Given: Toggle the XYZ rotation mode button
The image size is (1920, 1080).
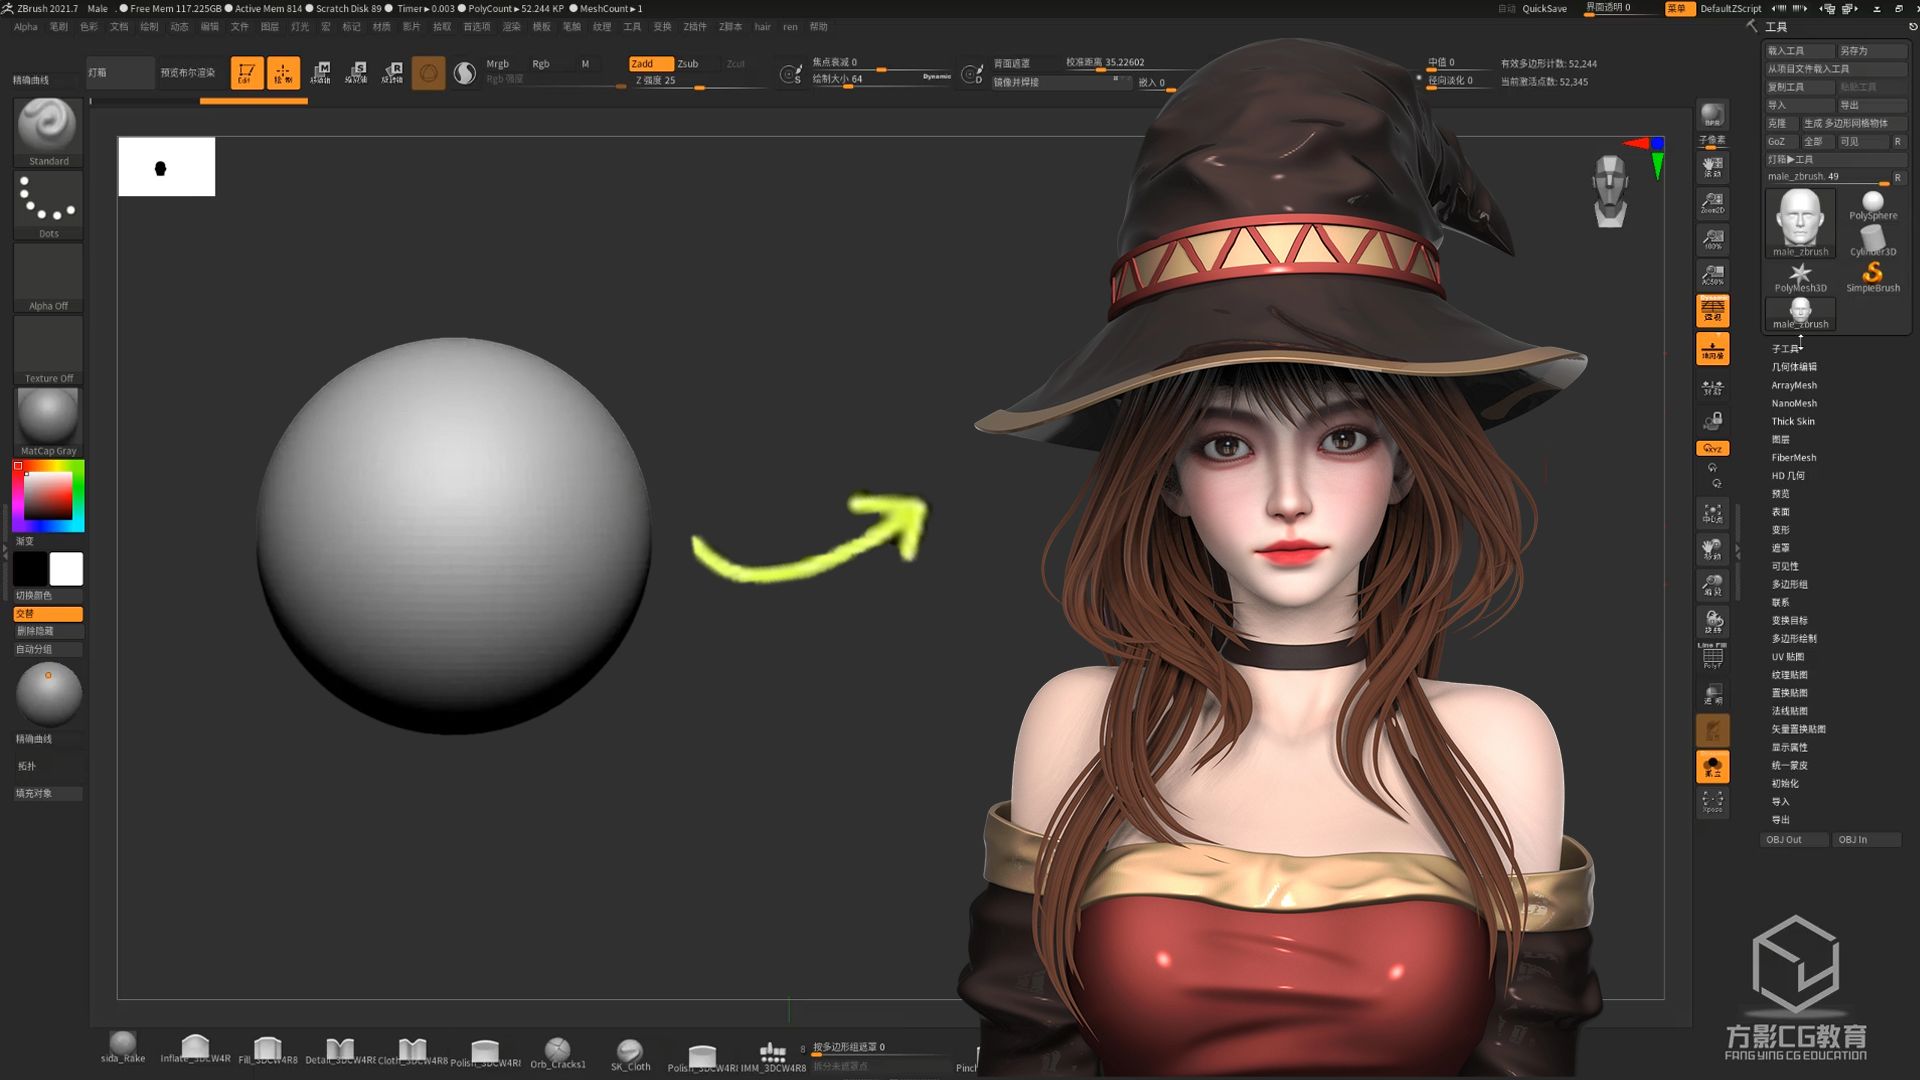Looking at the screenshot, I should 1712,449.
